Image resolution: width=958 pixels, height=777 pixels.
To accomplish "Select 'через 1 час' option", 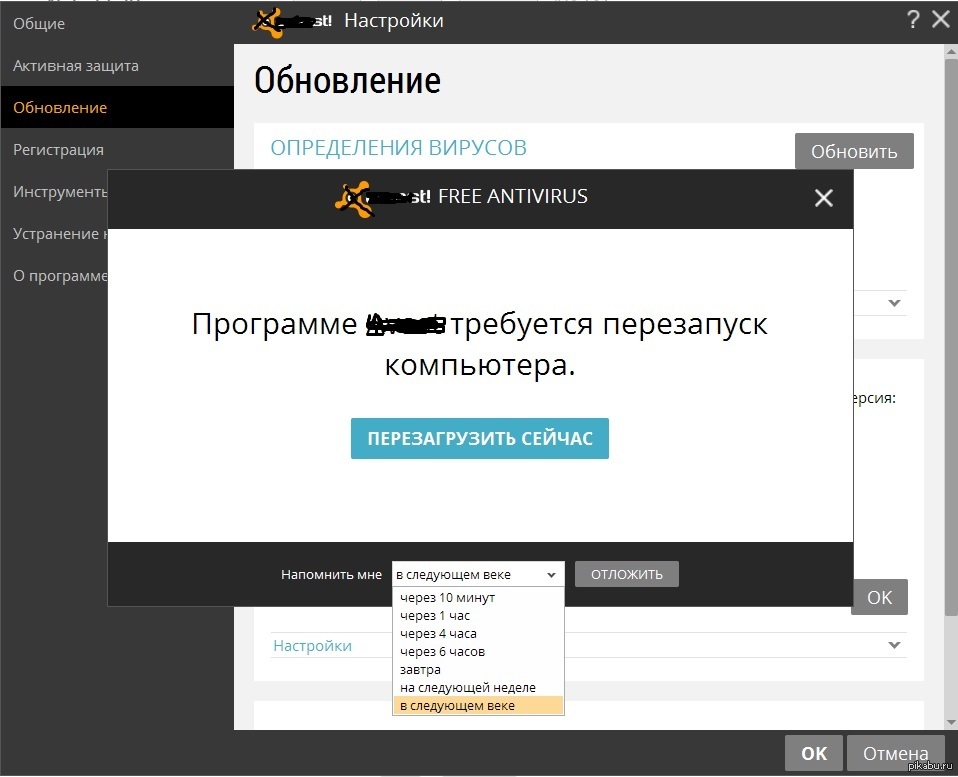I will (435, 616).
